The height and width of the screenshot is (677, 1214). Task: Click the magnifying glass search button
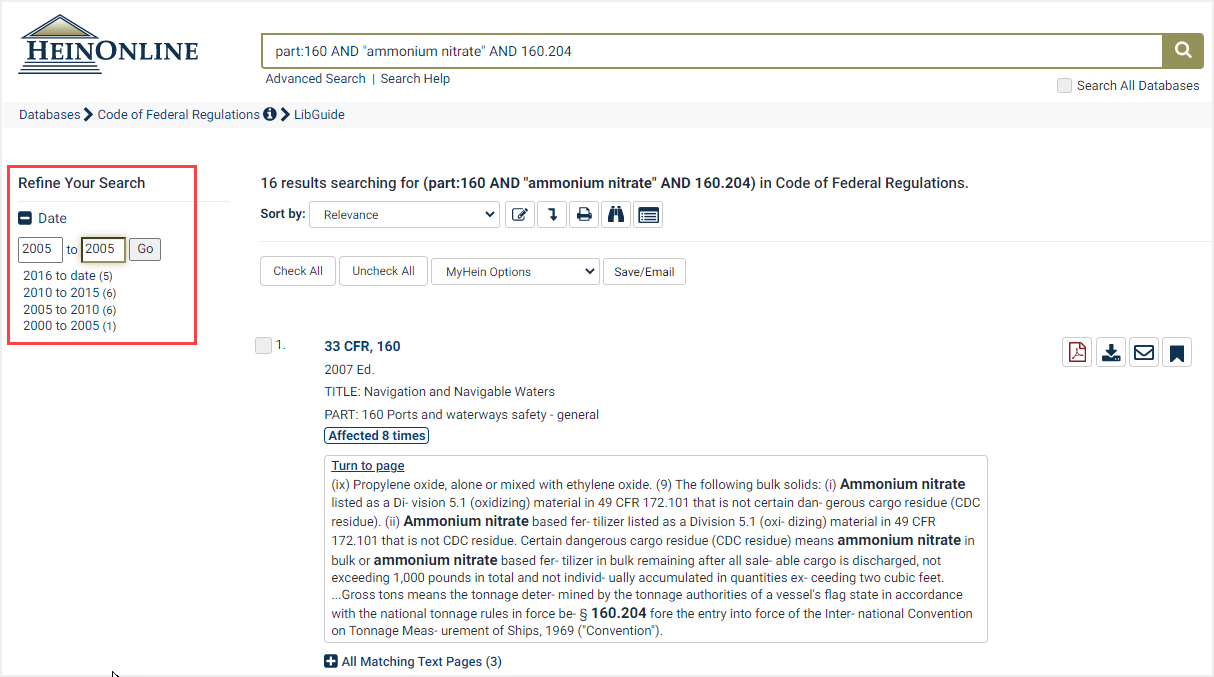tap(1183, 50)
